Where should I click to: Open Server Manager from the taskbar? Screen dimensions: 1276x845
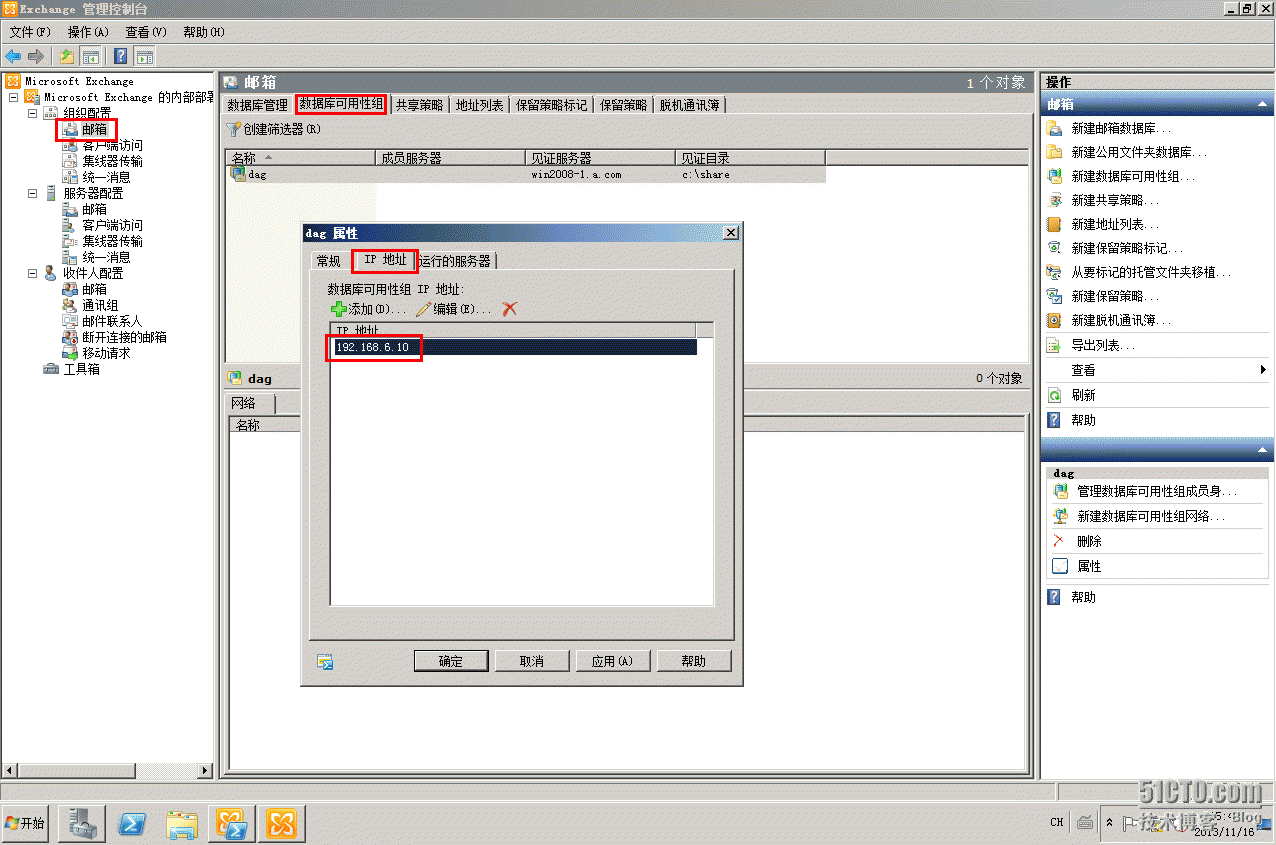[x=83, y=824]
